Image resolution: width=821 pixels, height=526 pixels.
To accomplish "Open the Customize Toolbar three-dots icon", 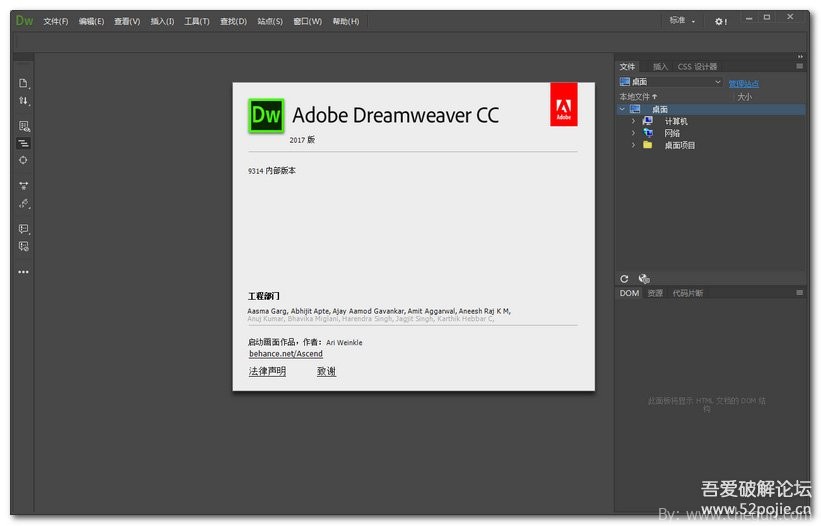I will (24, 272).
